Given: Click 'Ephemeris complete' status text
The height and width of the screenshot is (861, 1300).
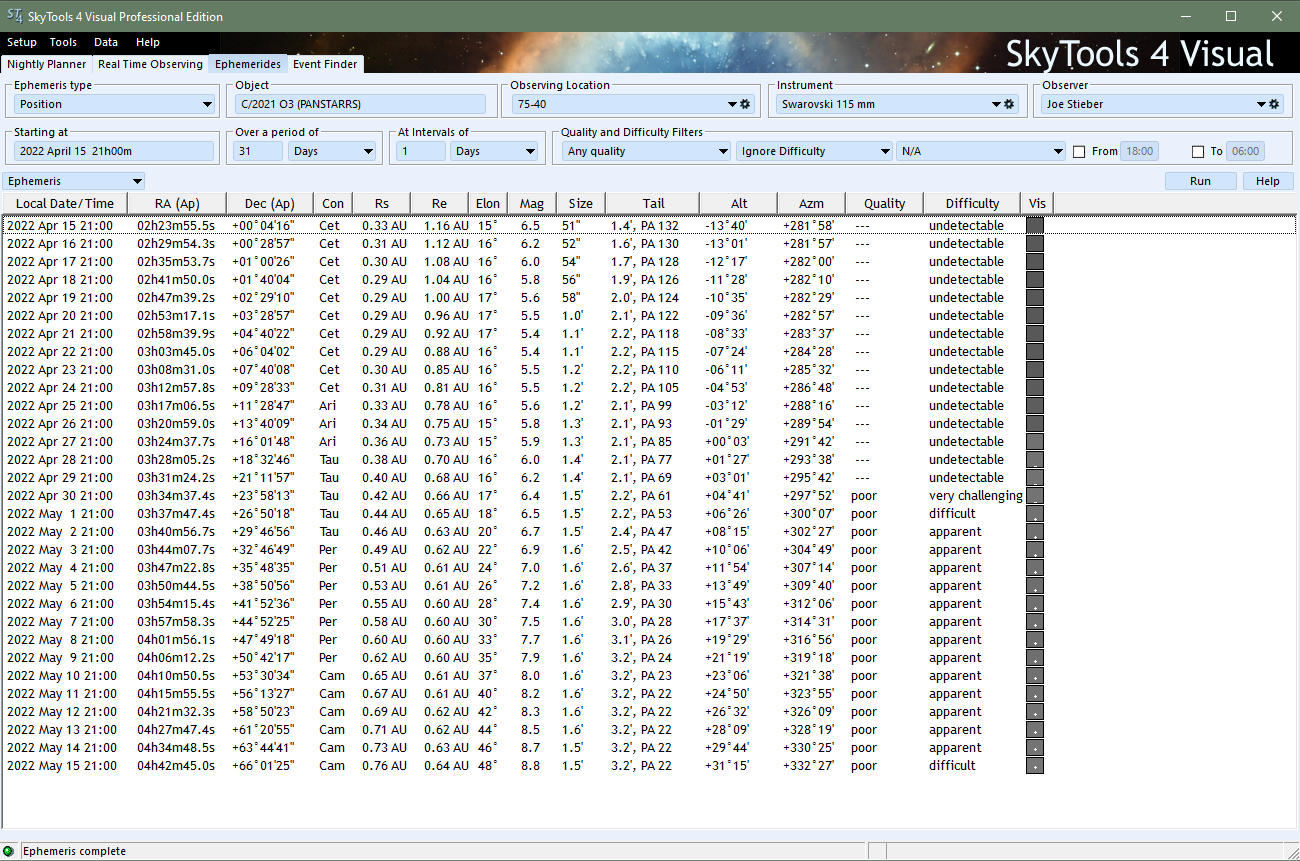Looking at the screenshot, I should tap(74, 851).
